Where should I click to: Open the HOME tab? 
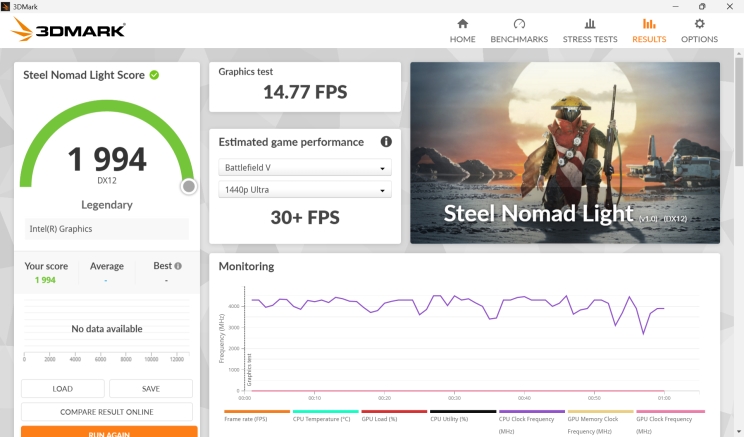[x=463, y=31]
